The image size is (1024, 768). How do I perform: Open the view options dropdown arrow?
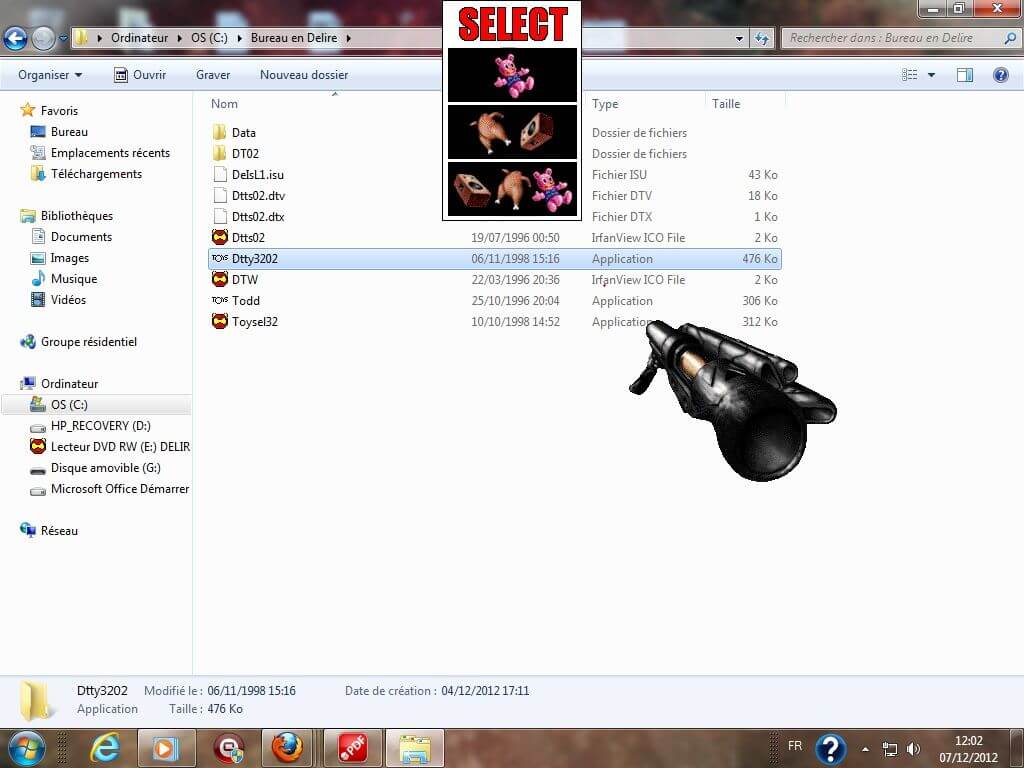(x=931, y=74)
